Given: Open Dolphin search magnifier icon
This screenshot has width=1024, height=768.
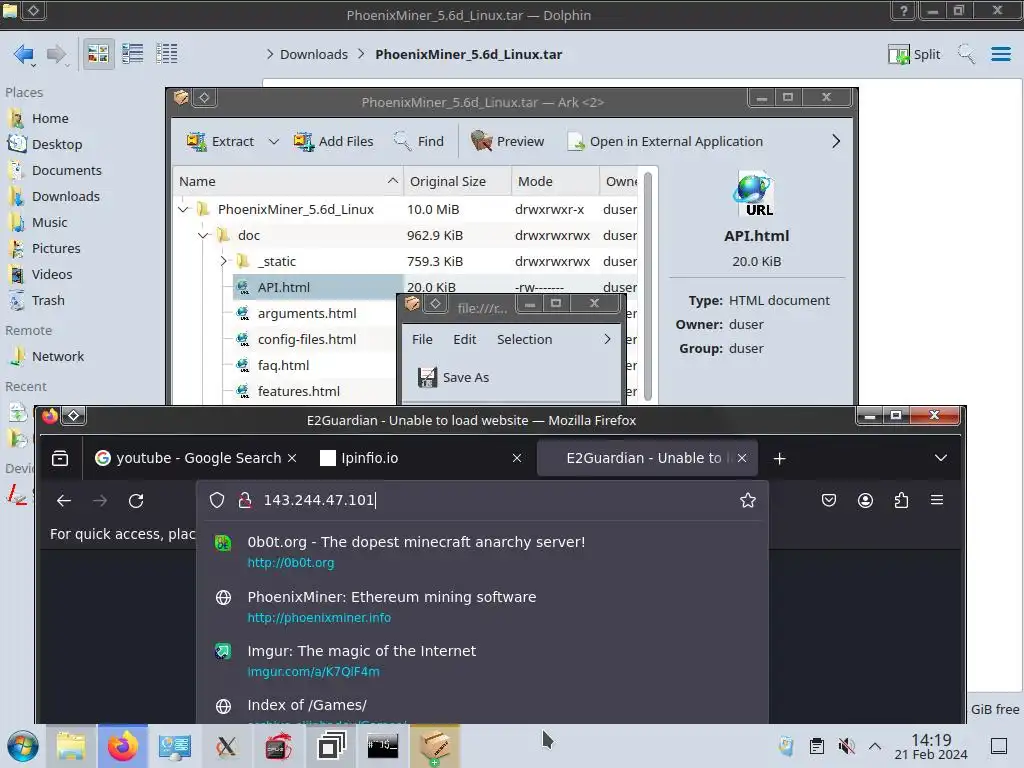Looking at the screenshot, I should pos(966,54).
